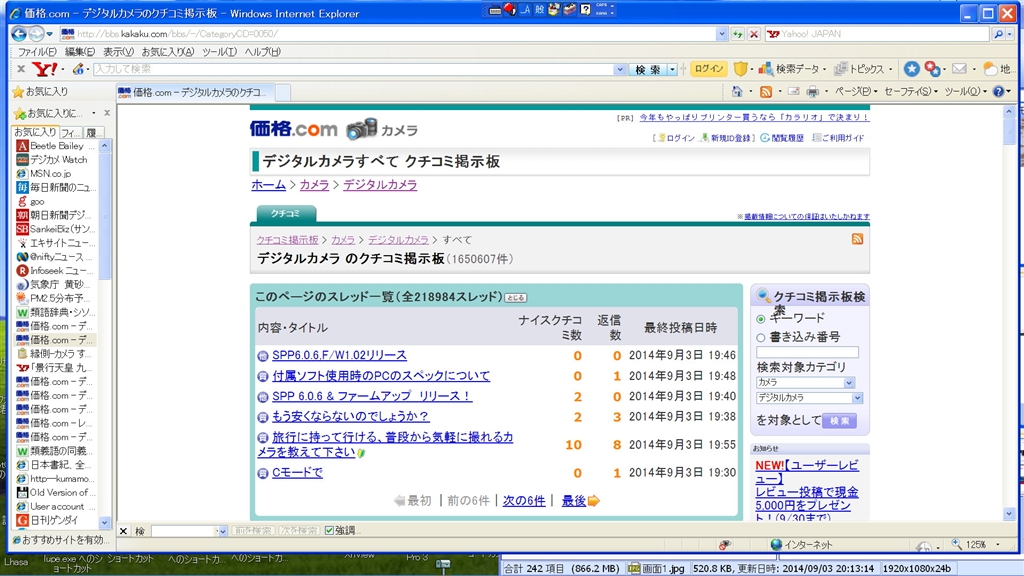Click the refresh icon beside address bar

(x=737, y=34)
